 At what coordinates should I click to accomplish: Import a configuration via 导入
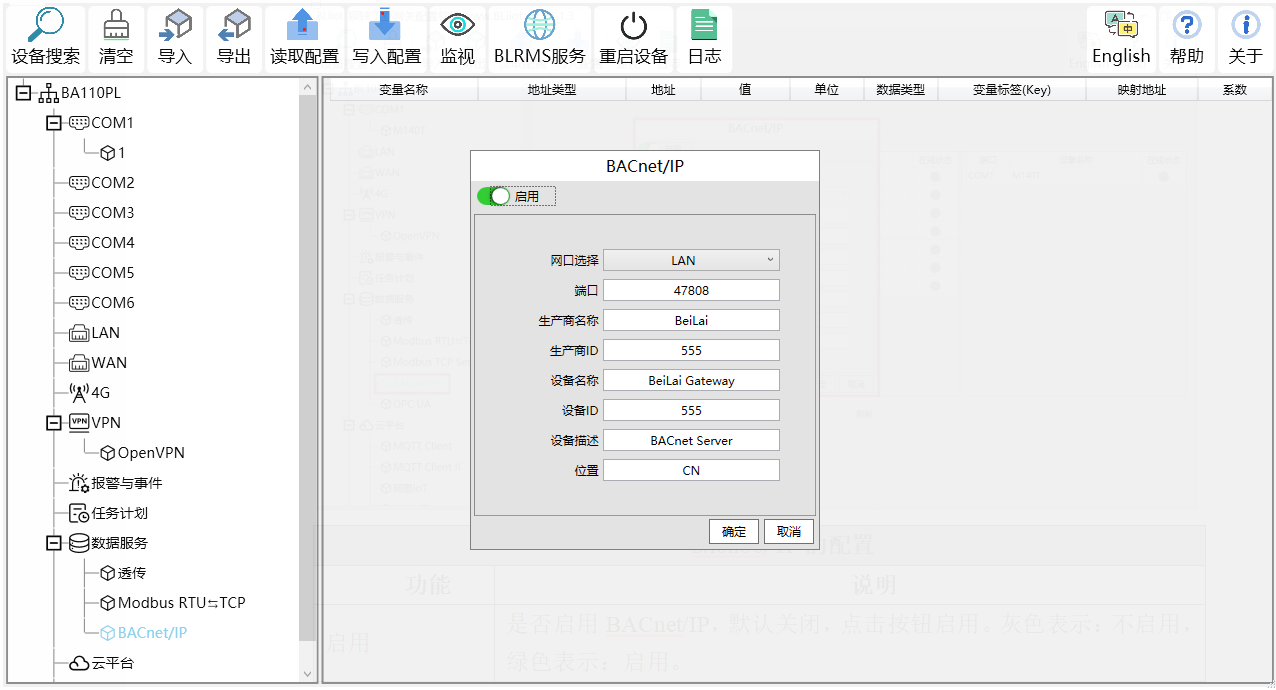tap(175, 37)
